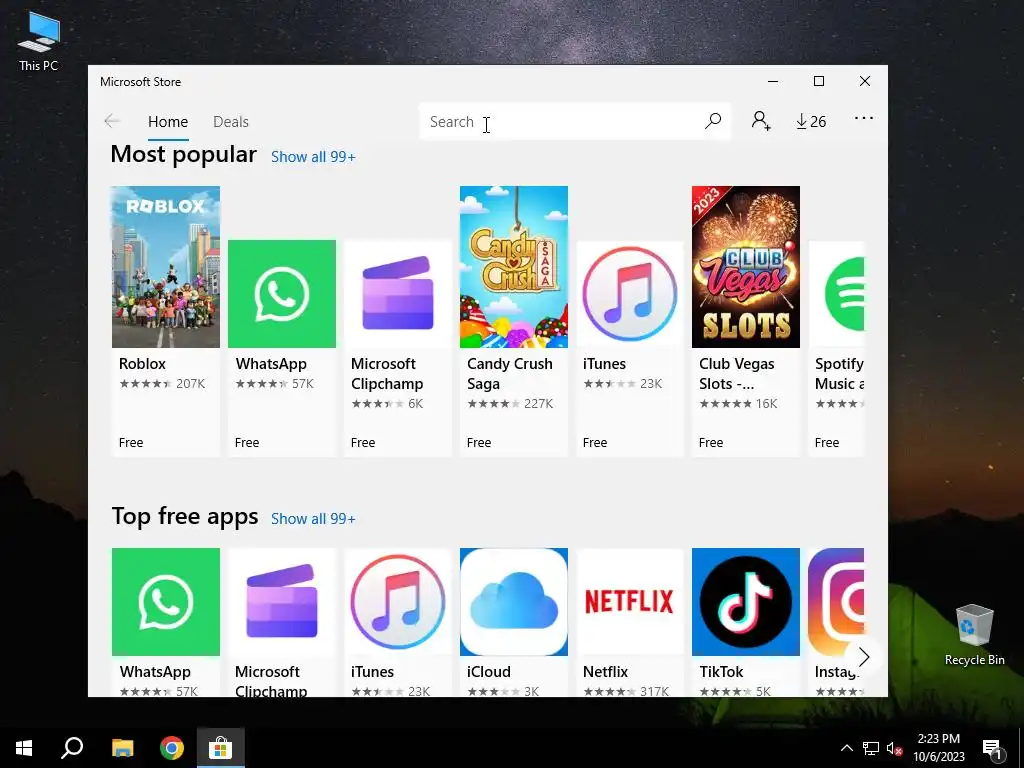Open Instagram app icon
This screenshot has width=1024, height=768.
click(x=837, y=601)
